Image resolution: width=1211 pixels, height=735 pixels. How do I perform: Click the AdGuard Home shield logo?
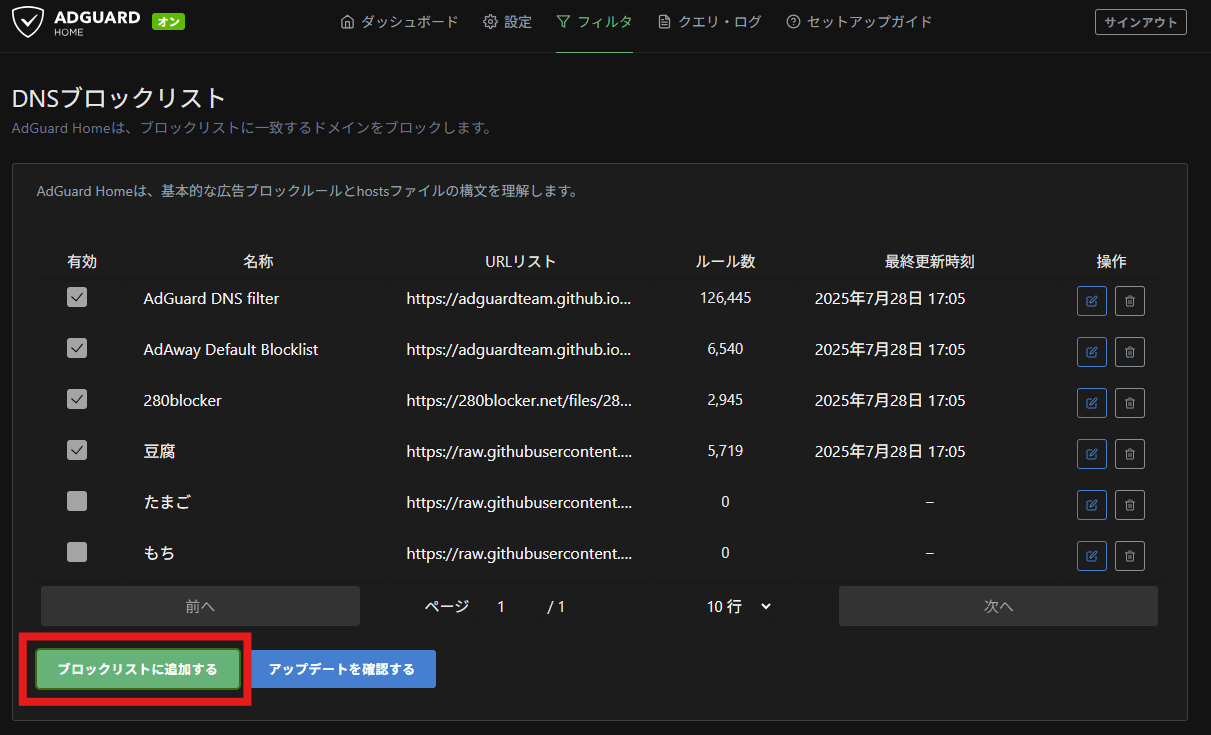(29, 22)
